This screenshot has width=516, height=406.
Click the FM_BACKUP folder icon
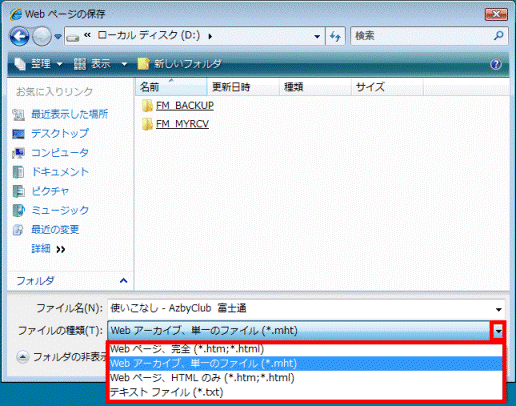click(147, 106)
